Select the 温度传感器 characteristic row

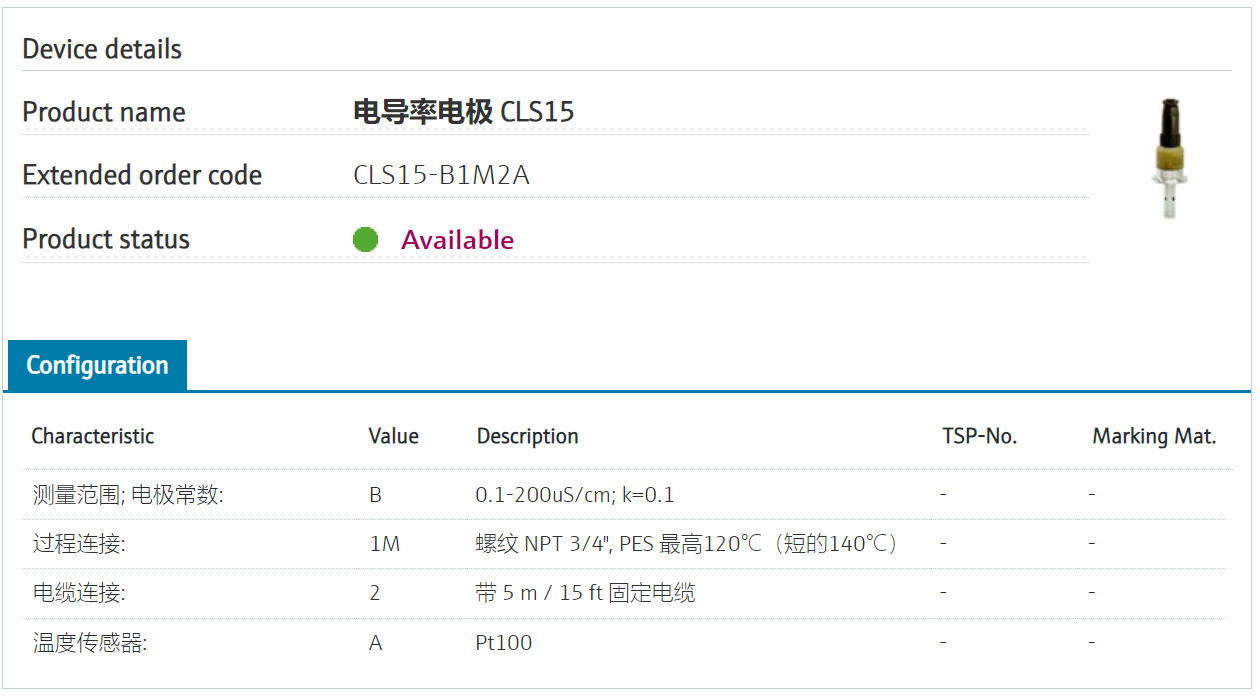tap(90, 643)
